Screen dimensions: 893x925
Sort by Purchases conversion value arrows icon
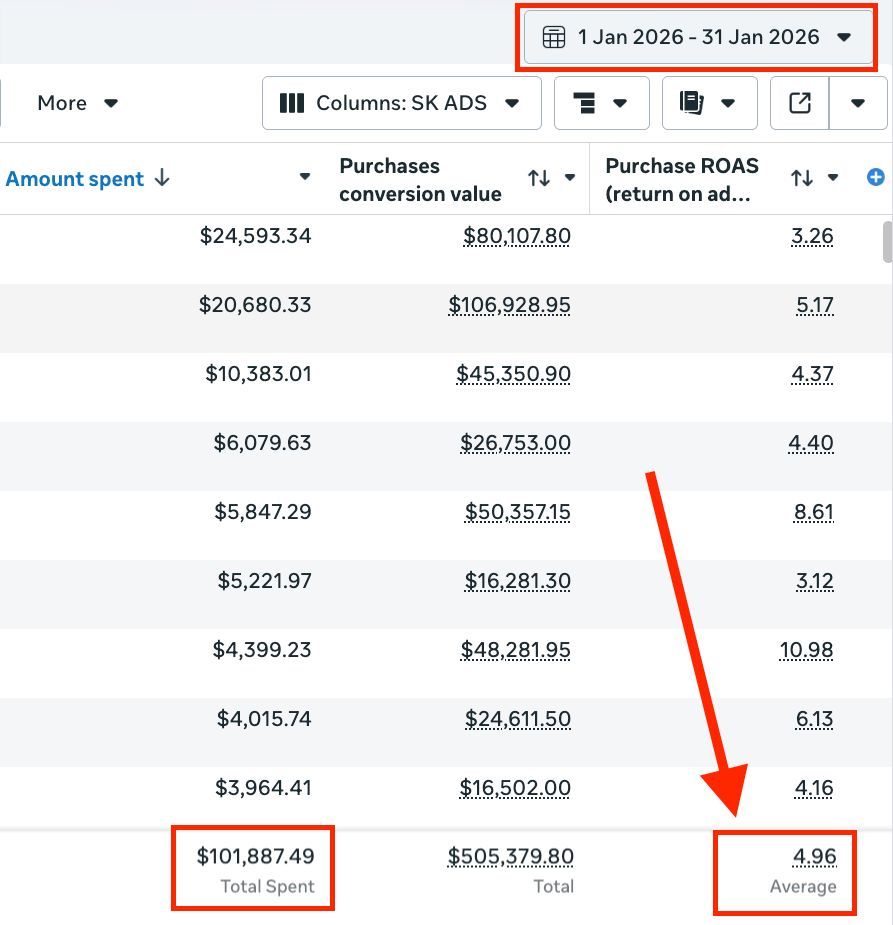click(539, 177)
